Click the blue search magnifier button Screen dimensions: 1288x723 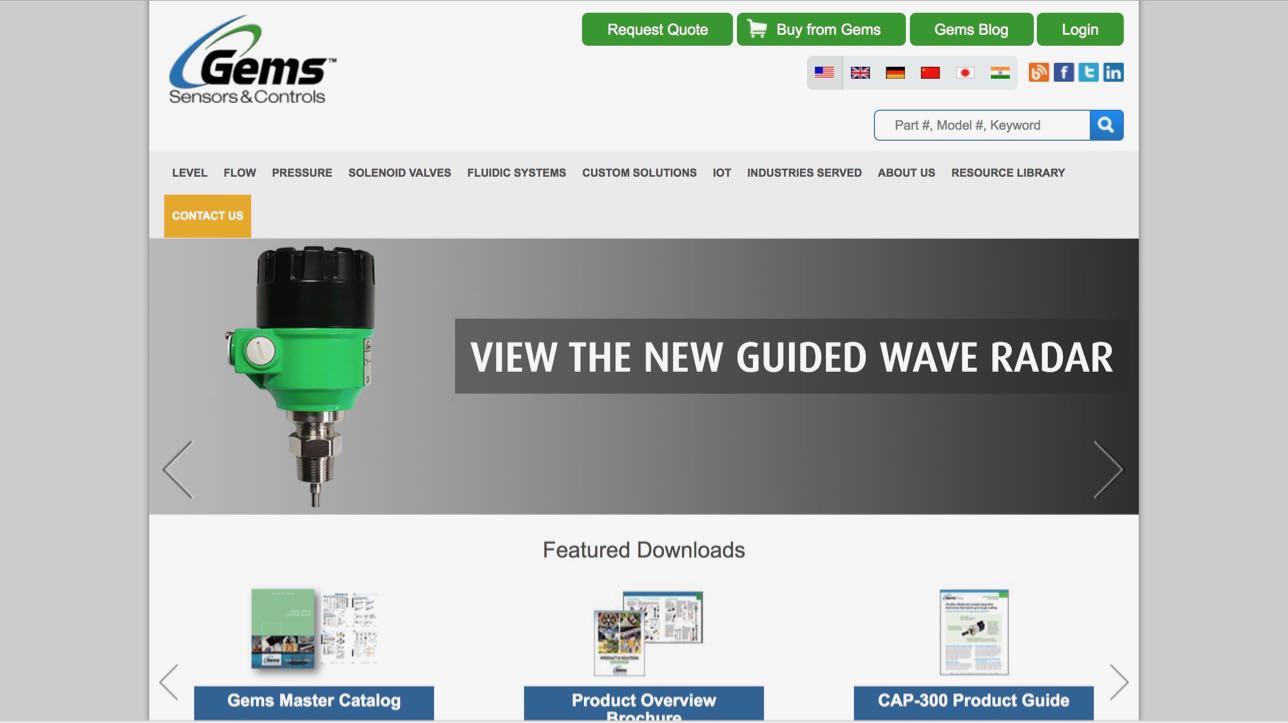click(1106, 125)
